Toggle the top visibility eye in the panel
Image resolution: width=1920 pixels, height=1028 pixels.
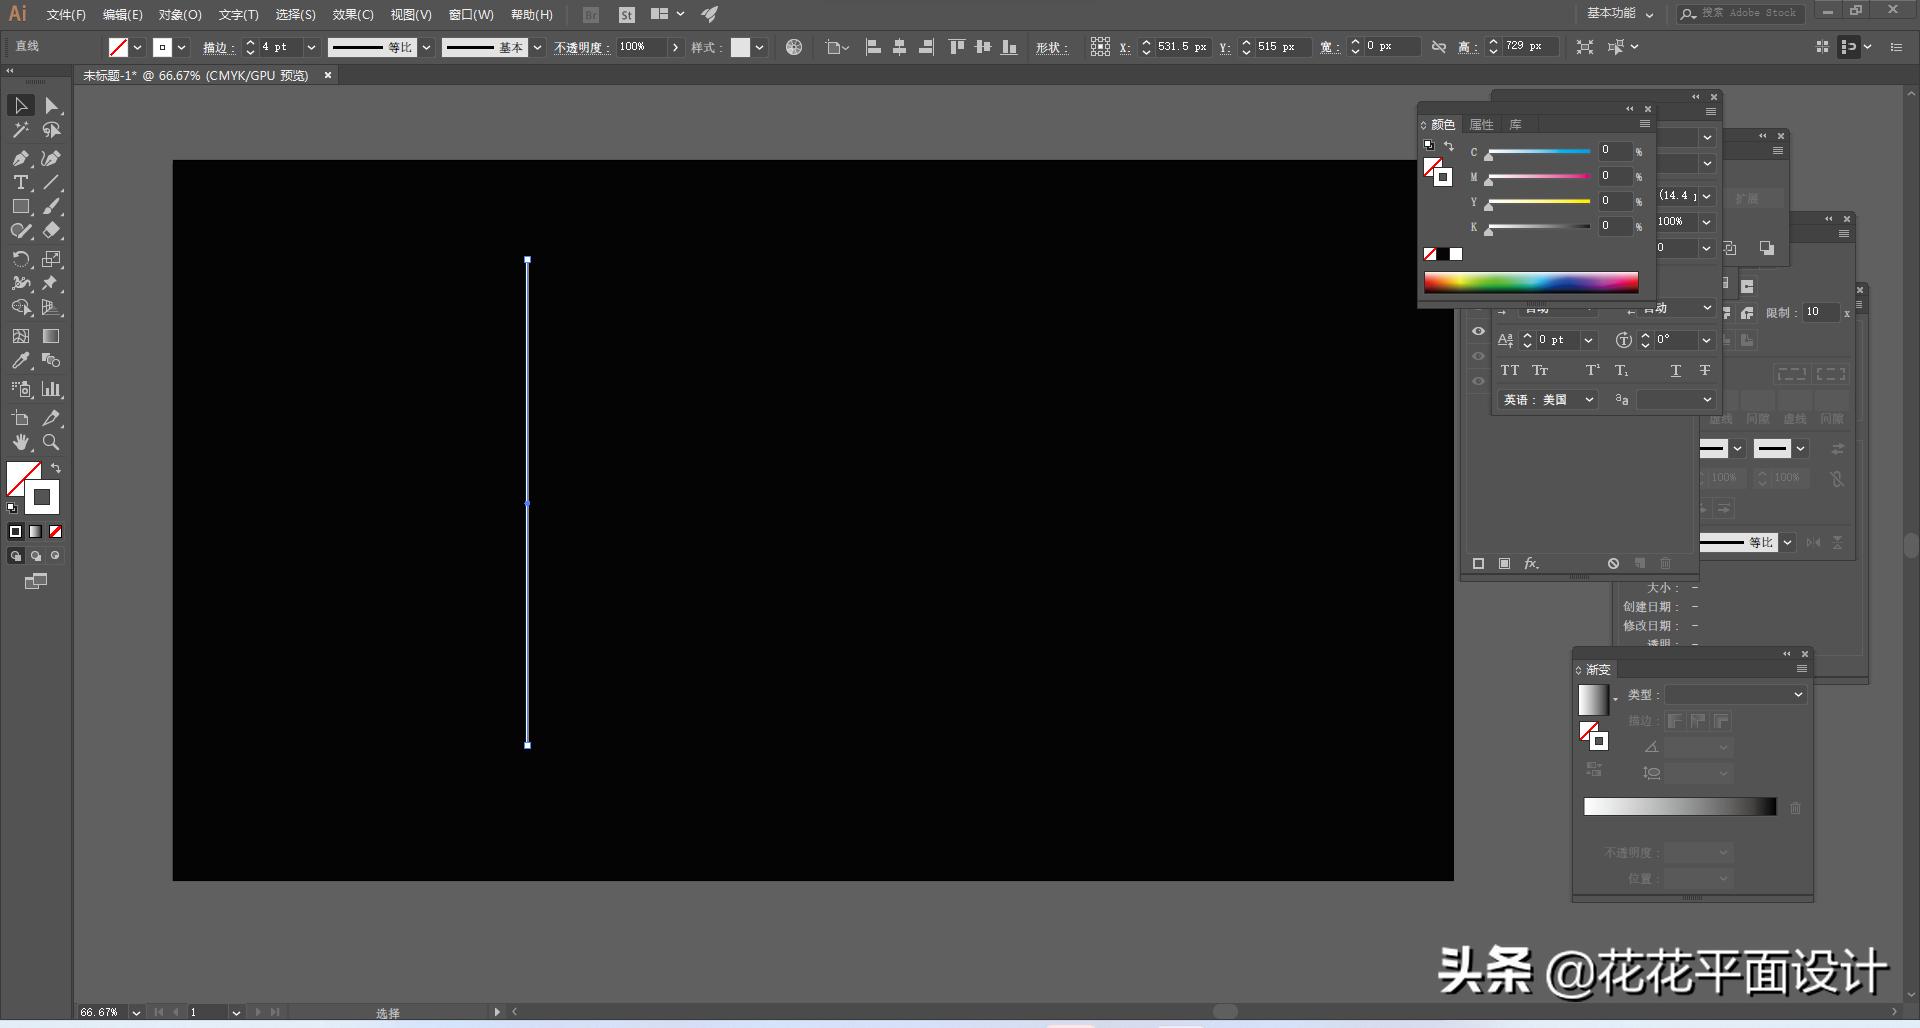(x=1478, y=331)
